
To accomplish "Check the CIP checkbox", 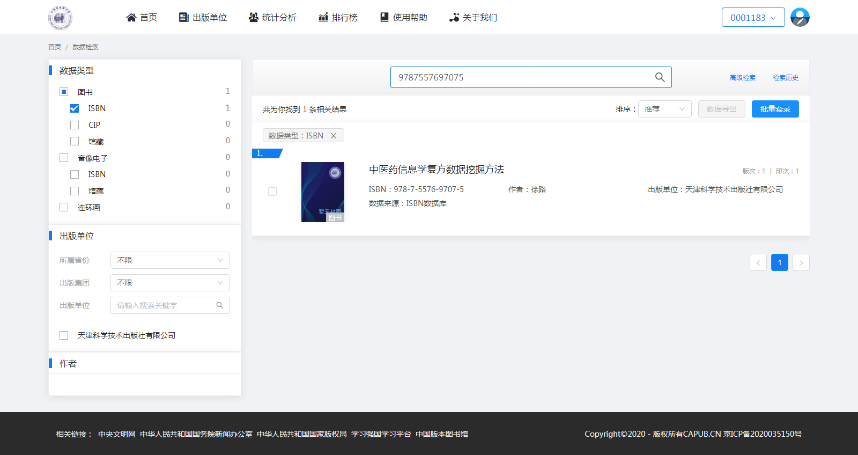I will pyautogui.click(x=74, y=125).
